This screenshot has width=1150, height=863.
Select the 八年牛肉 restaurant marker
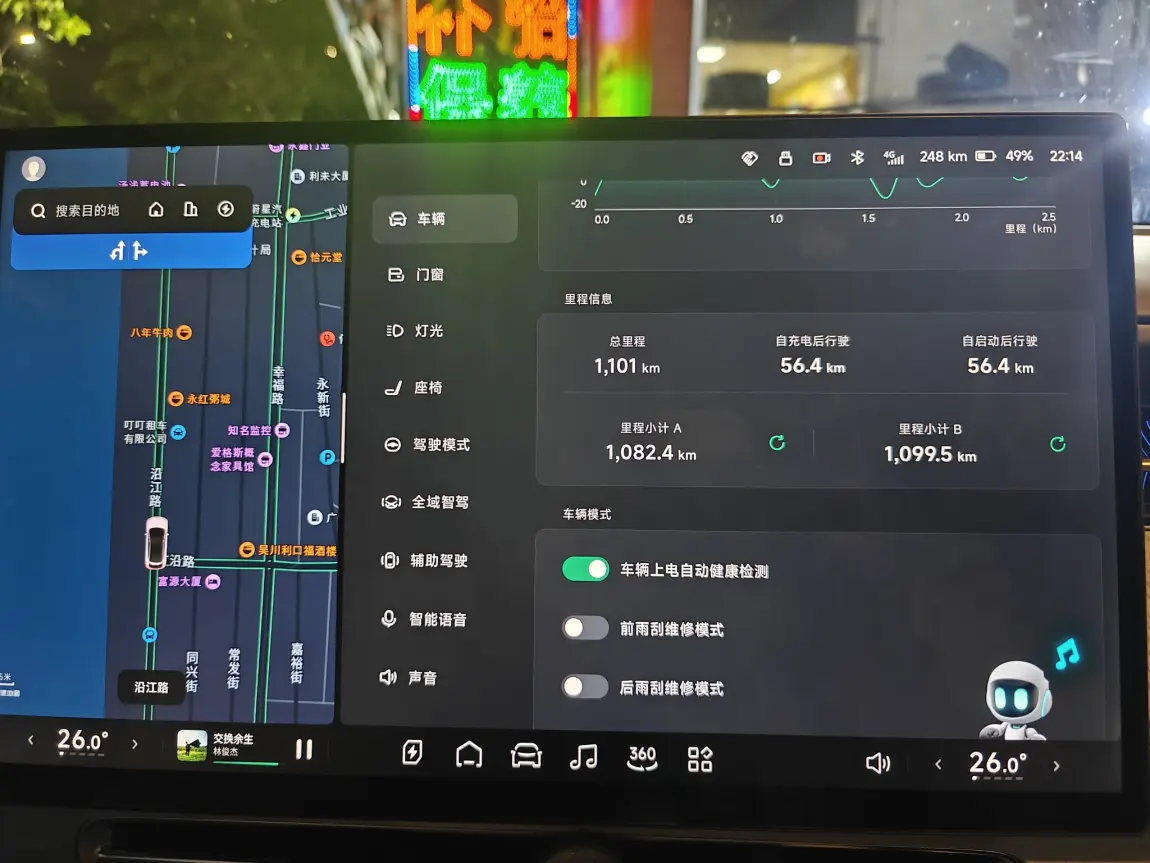coord(161,332)
